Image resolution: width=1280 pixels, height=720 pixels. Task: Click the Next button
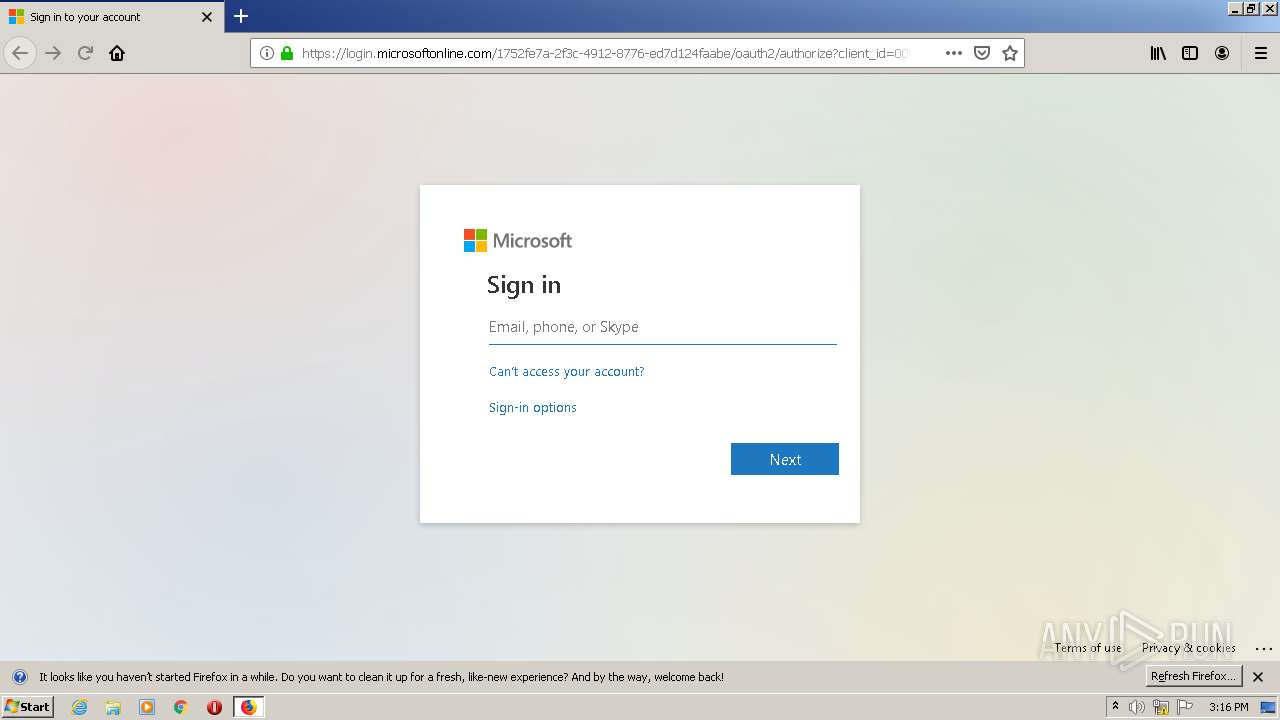click(785, 459)
